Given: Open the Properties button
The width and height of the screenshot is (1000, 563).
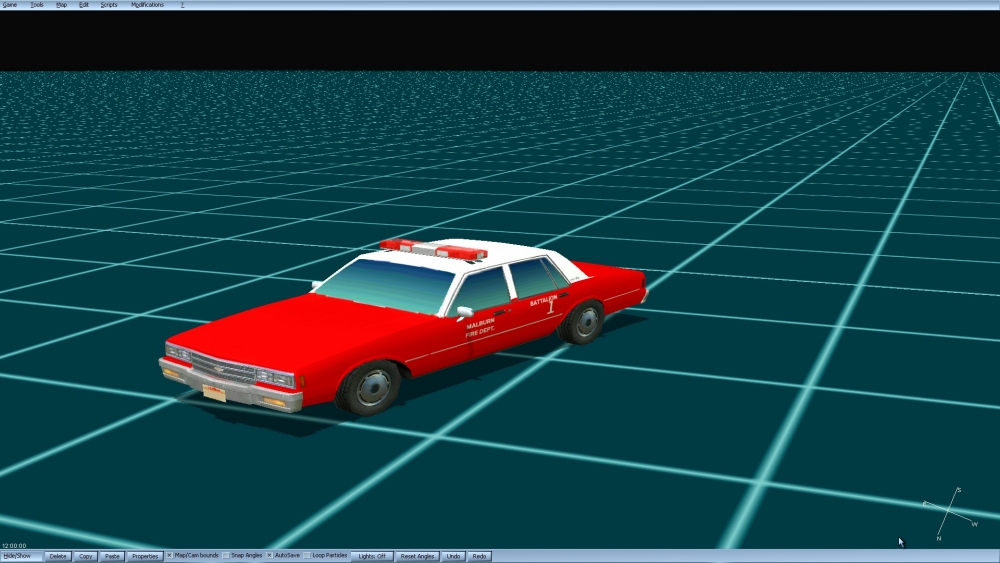Looking at the screenshot, I should (x=145, y=556).
